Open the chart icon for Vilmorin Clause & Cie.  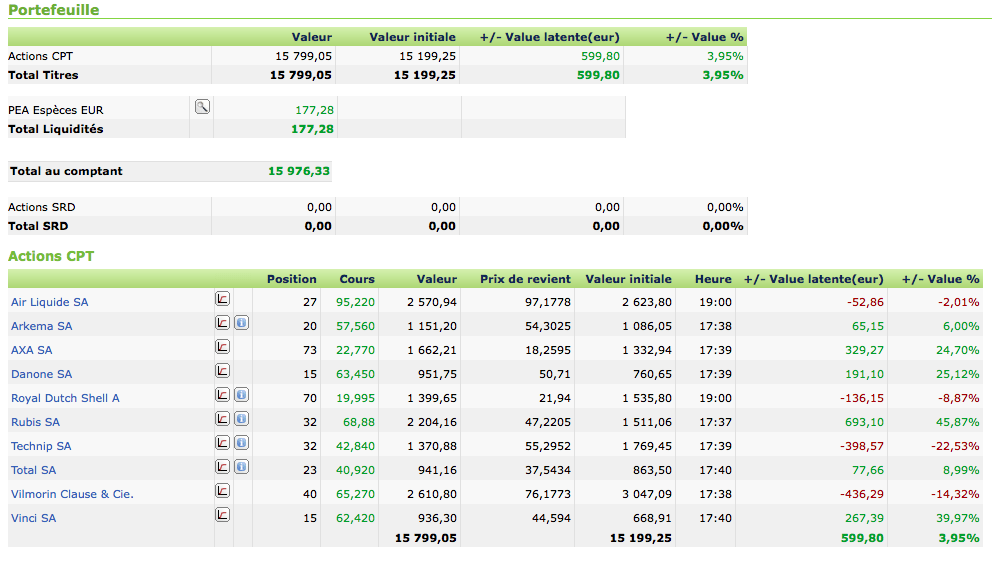pyautogui.click(x=223, y=491)
